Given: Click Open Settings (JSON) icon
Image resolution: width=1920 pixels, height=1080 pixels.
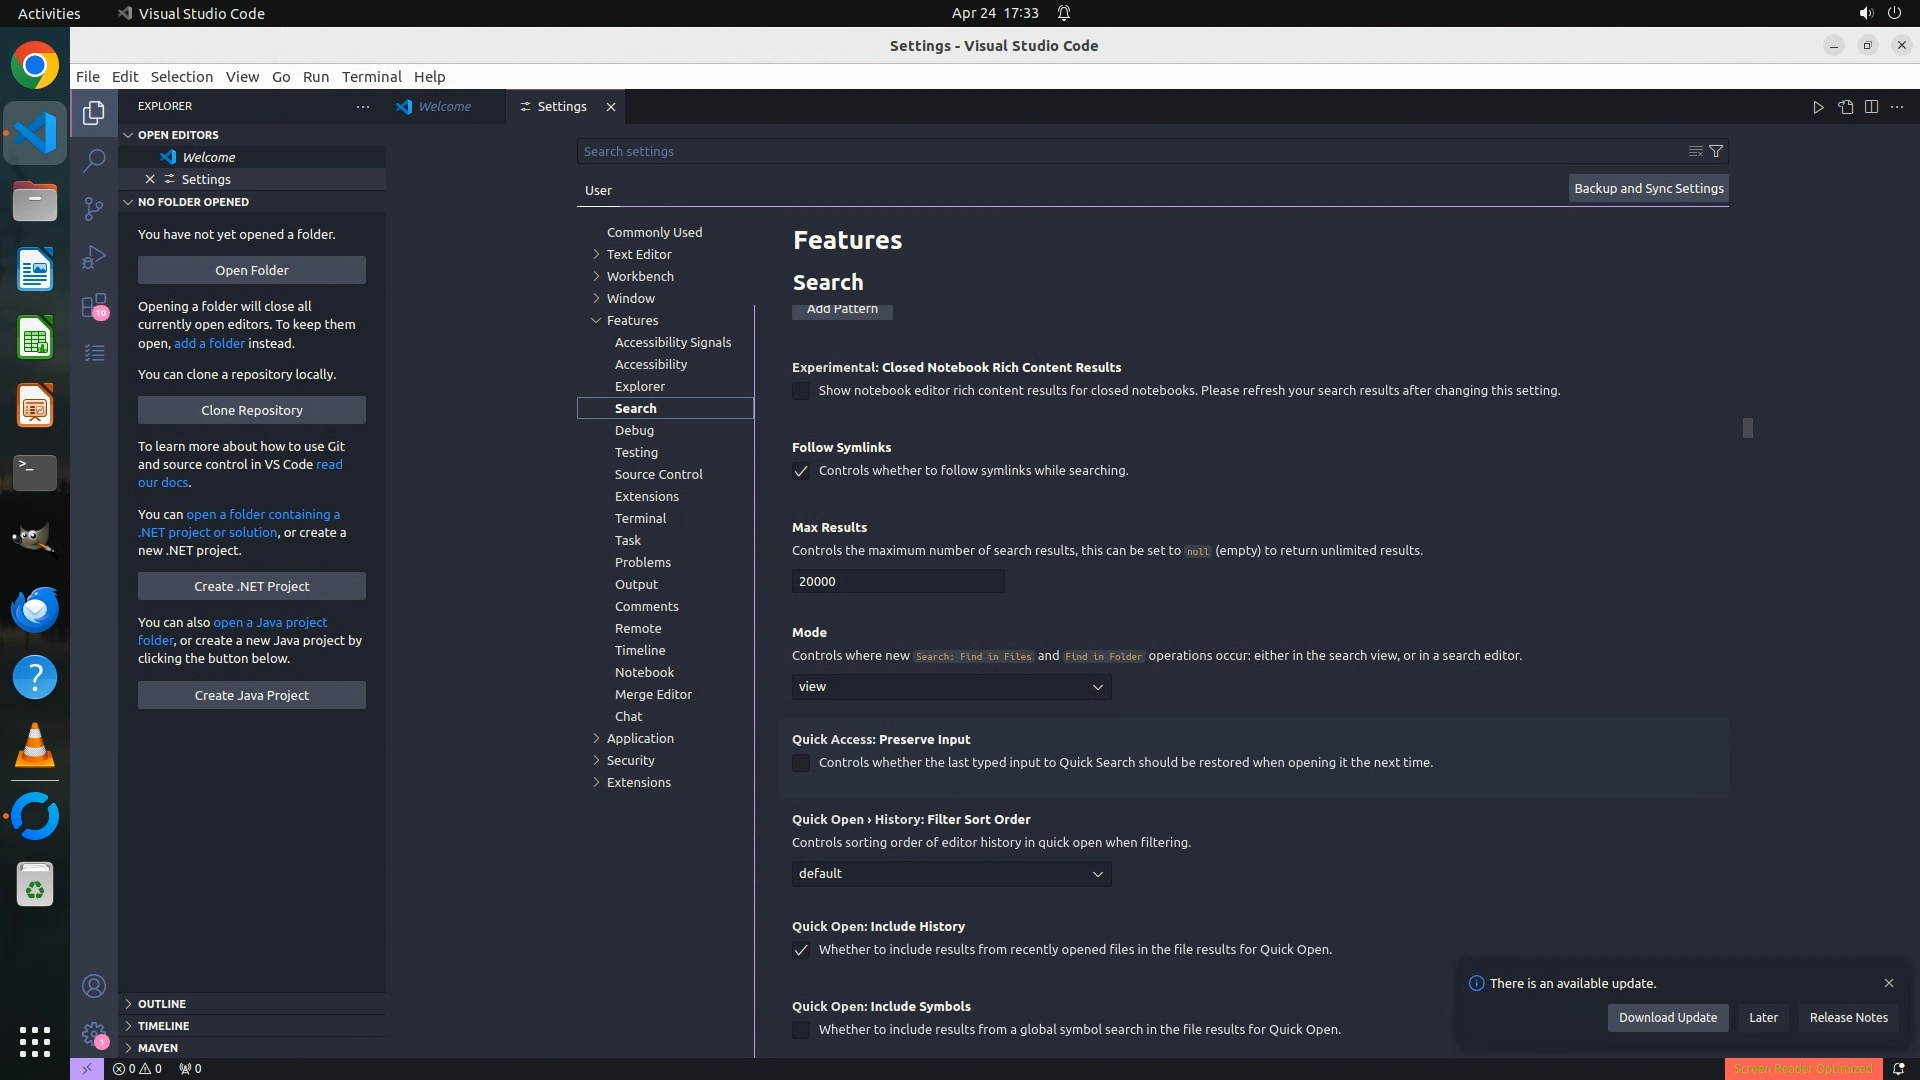Looking at the screenshot, I should click(x=1845, y=107).
